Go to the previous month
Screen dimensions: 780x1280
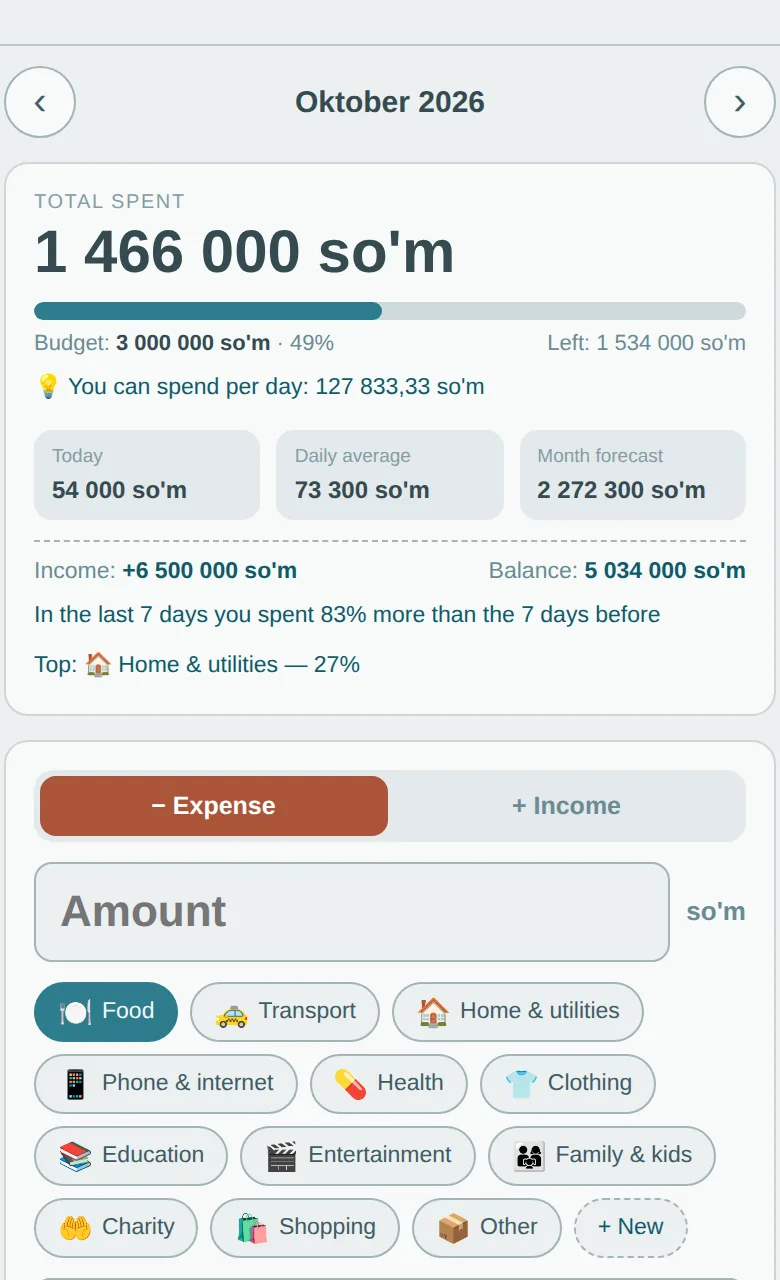click(40, 102)
